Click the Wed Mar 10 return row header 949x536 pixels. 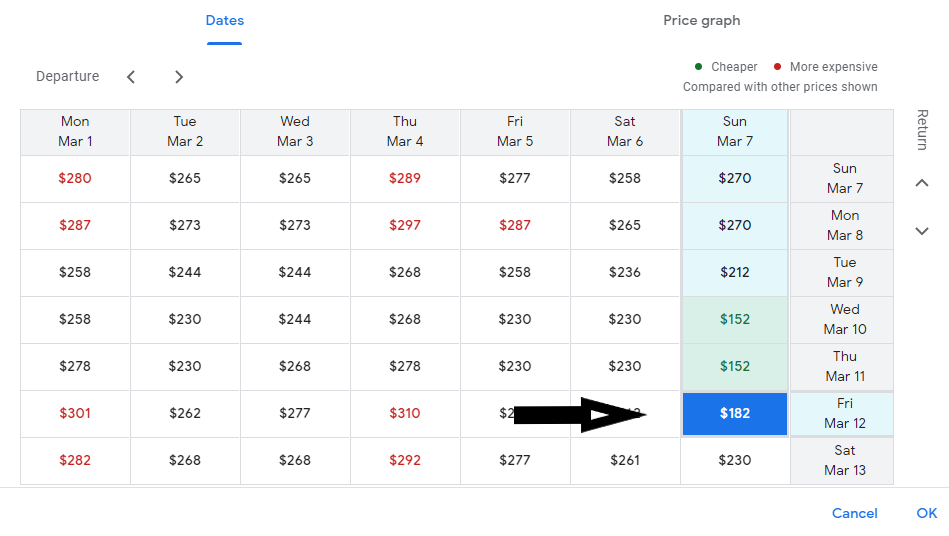pyautogui.click(x=844, y=319)
